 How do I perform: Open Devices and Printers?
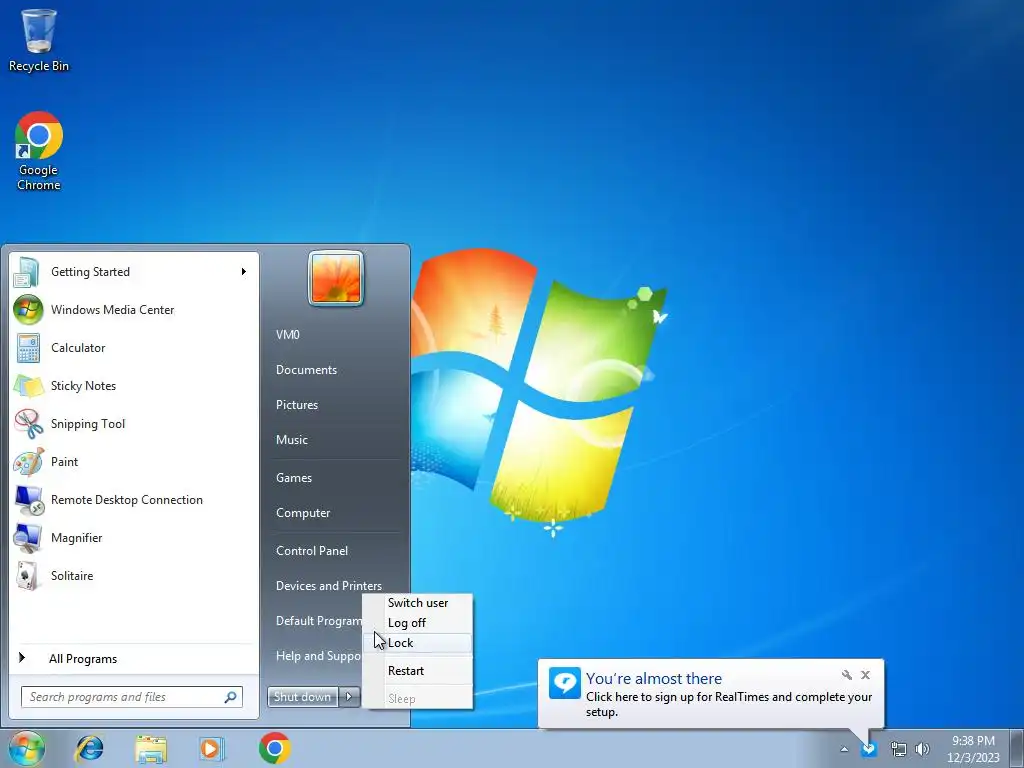328,586
